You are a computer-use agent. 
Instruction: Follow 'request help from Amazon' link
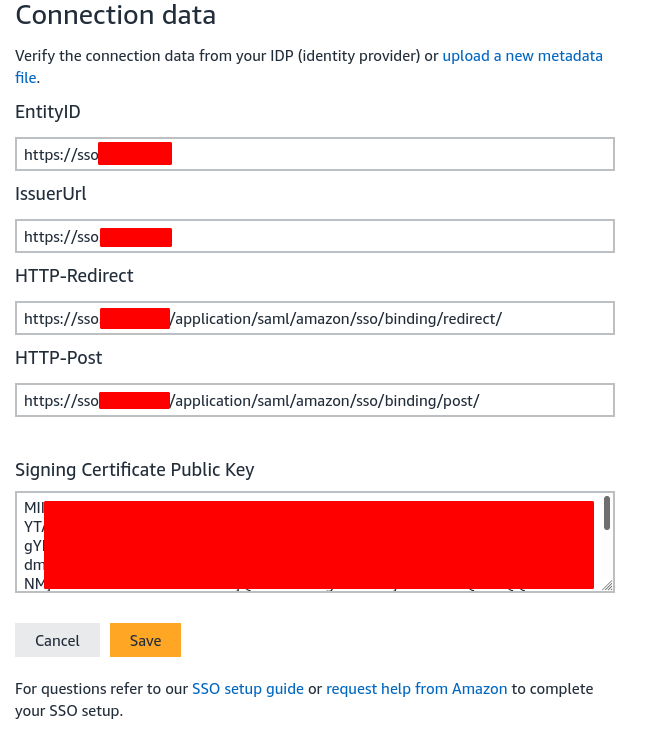417,689
